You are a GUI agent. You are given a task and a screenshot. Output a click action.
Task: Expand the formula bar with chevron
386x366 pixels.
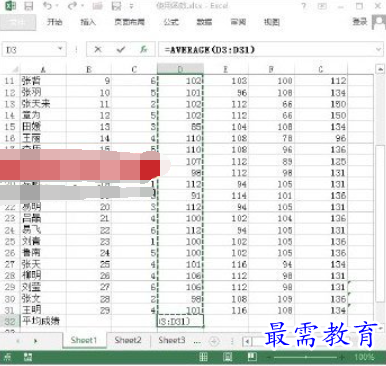pos(378,50)
